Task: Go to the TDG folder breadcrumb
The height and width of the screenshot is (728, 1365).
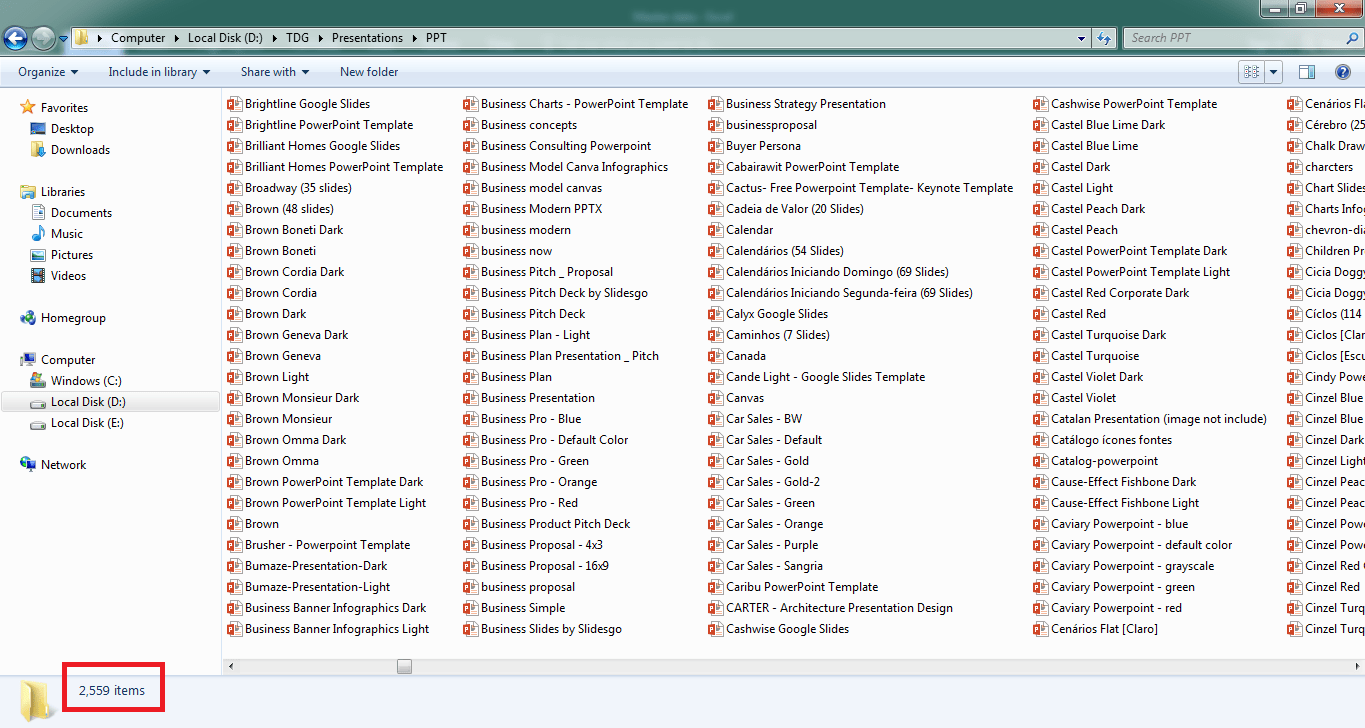Action: click(298, 38)
